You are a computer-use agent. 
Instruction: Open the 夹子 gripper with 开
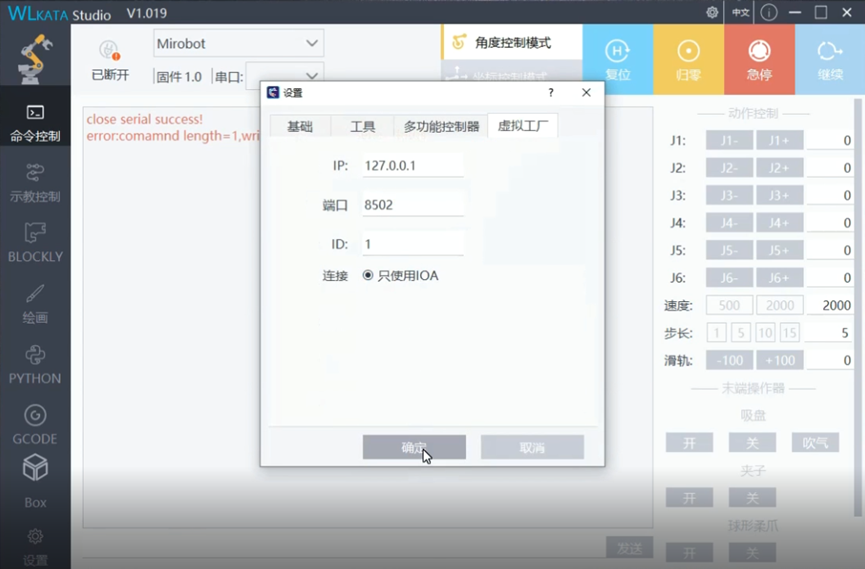tap(689, 498)
